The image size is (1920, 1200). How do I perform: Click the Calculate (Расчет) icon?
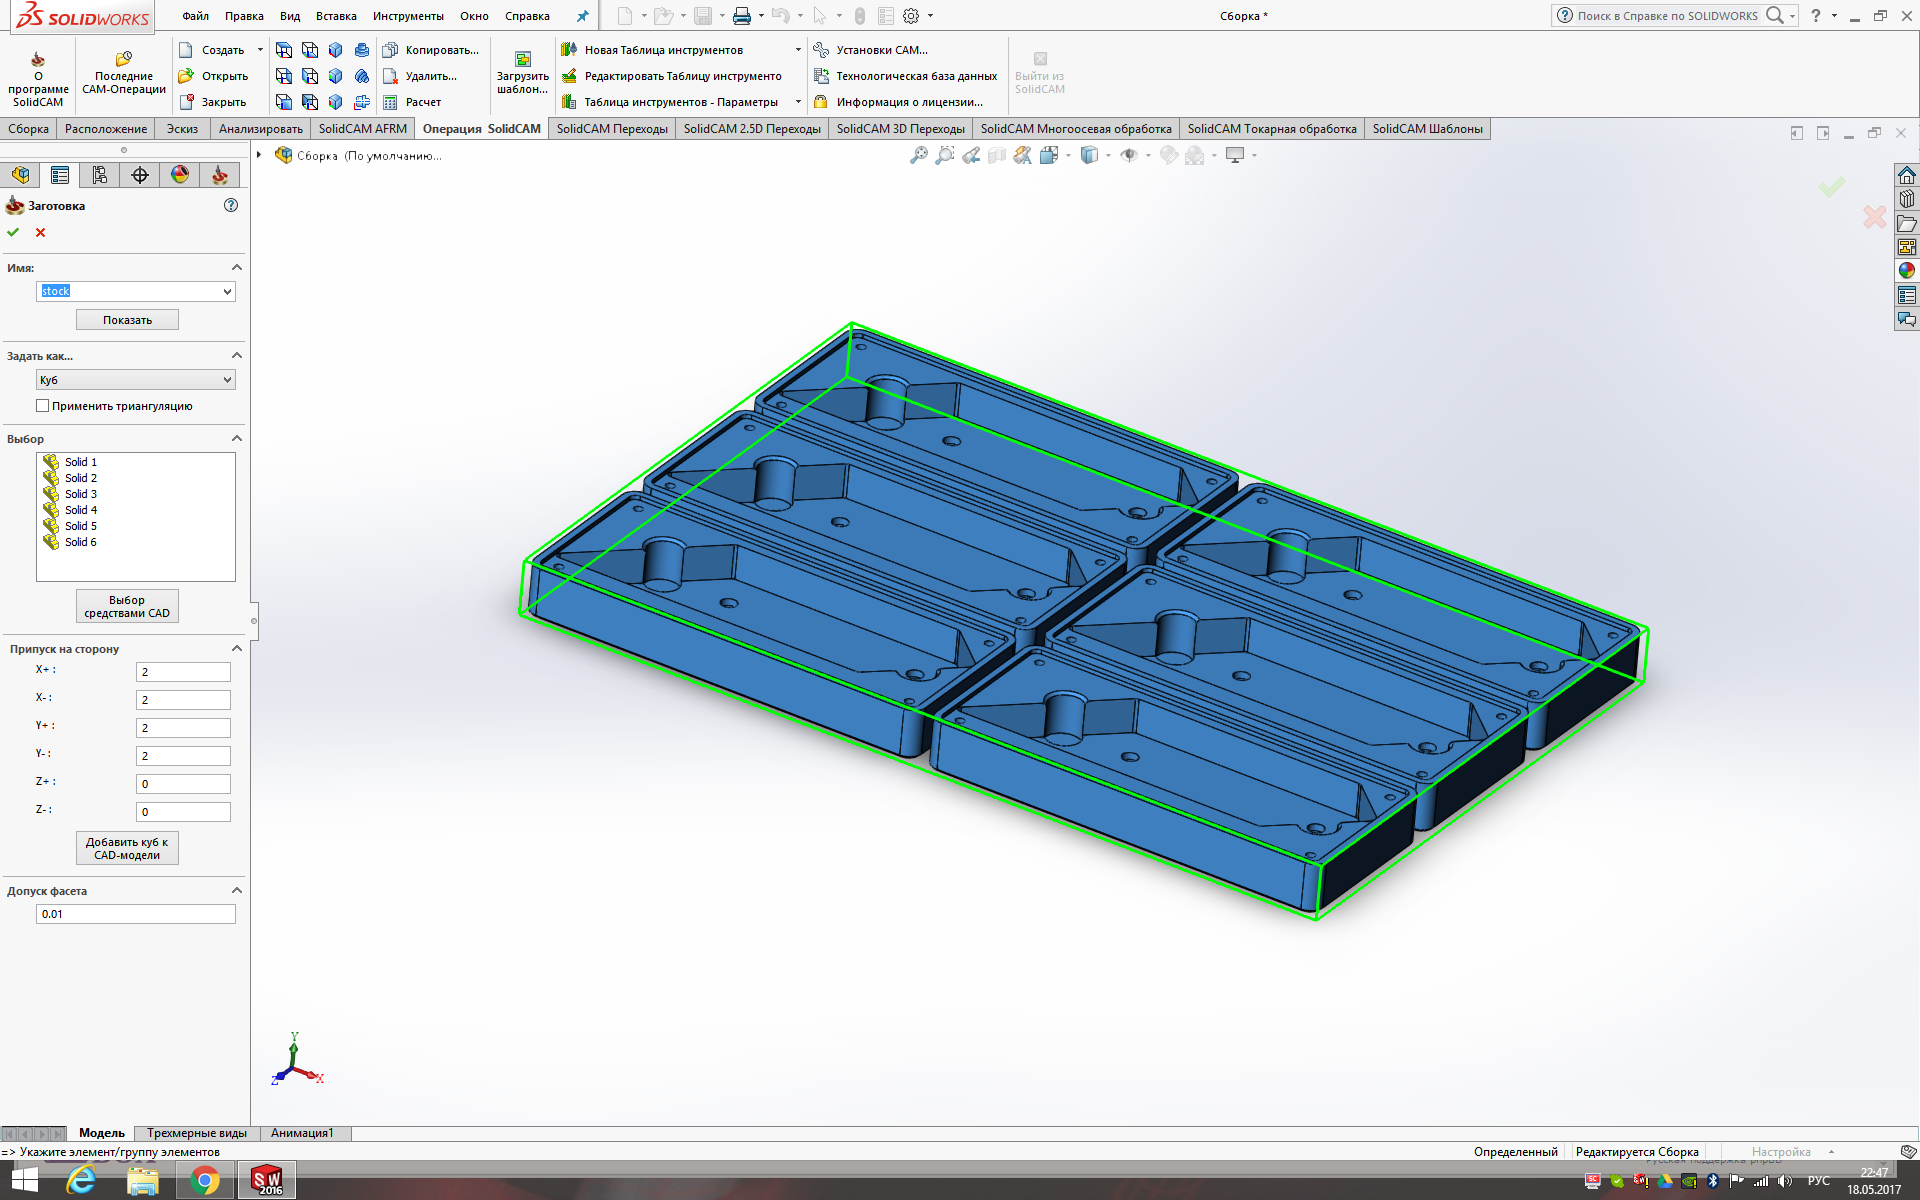391,102
